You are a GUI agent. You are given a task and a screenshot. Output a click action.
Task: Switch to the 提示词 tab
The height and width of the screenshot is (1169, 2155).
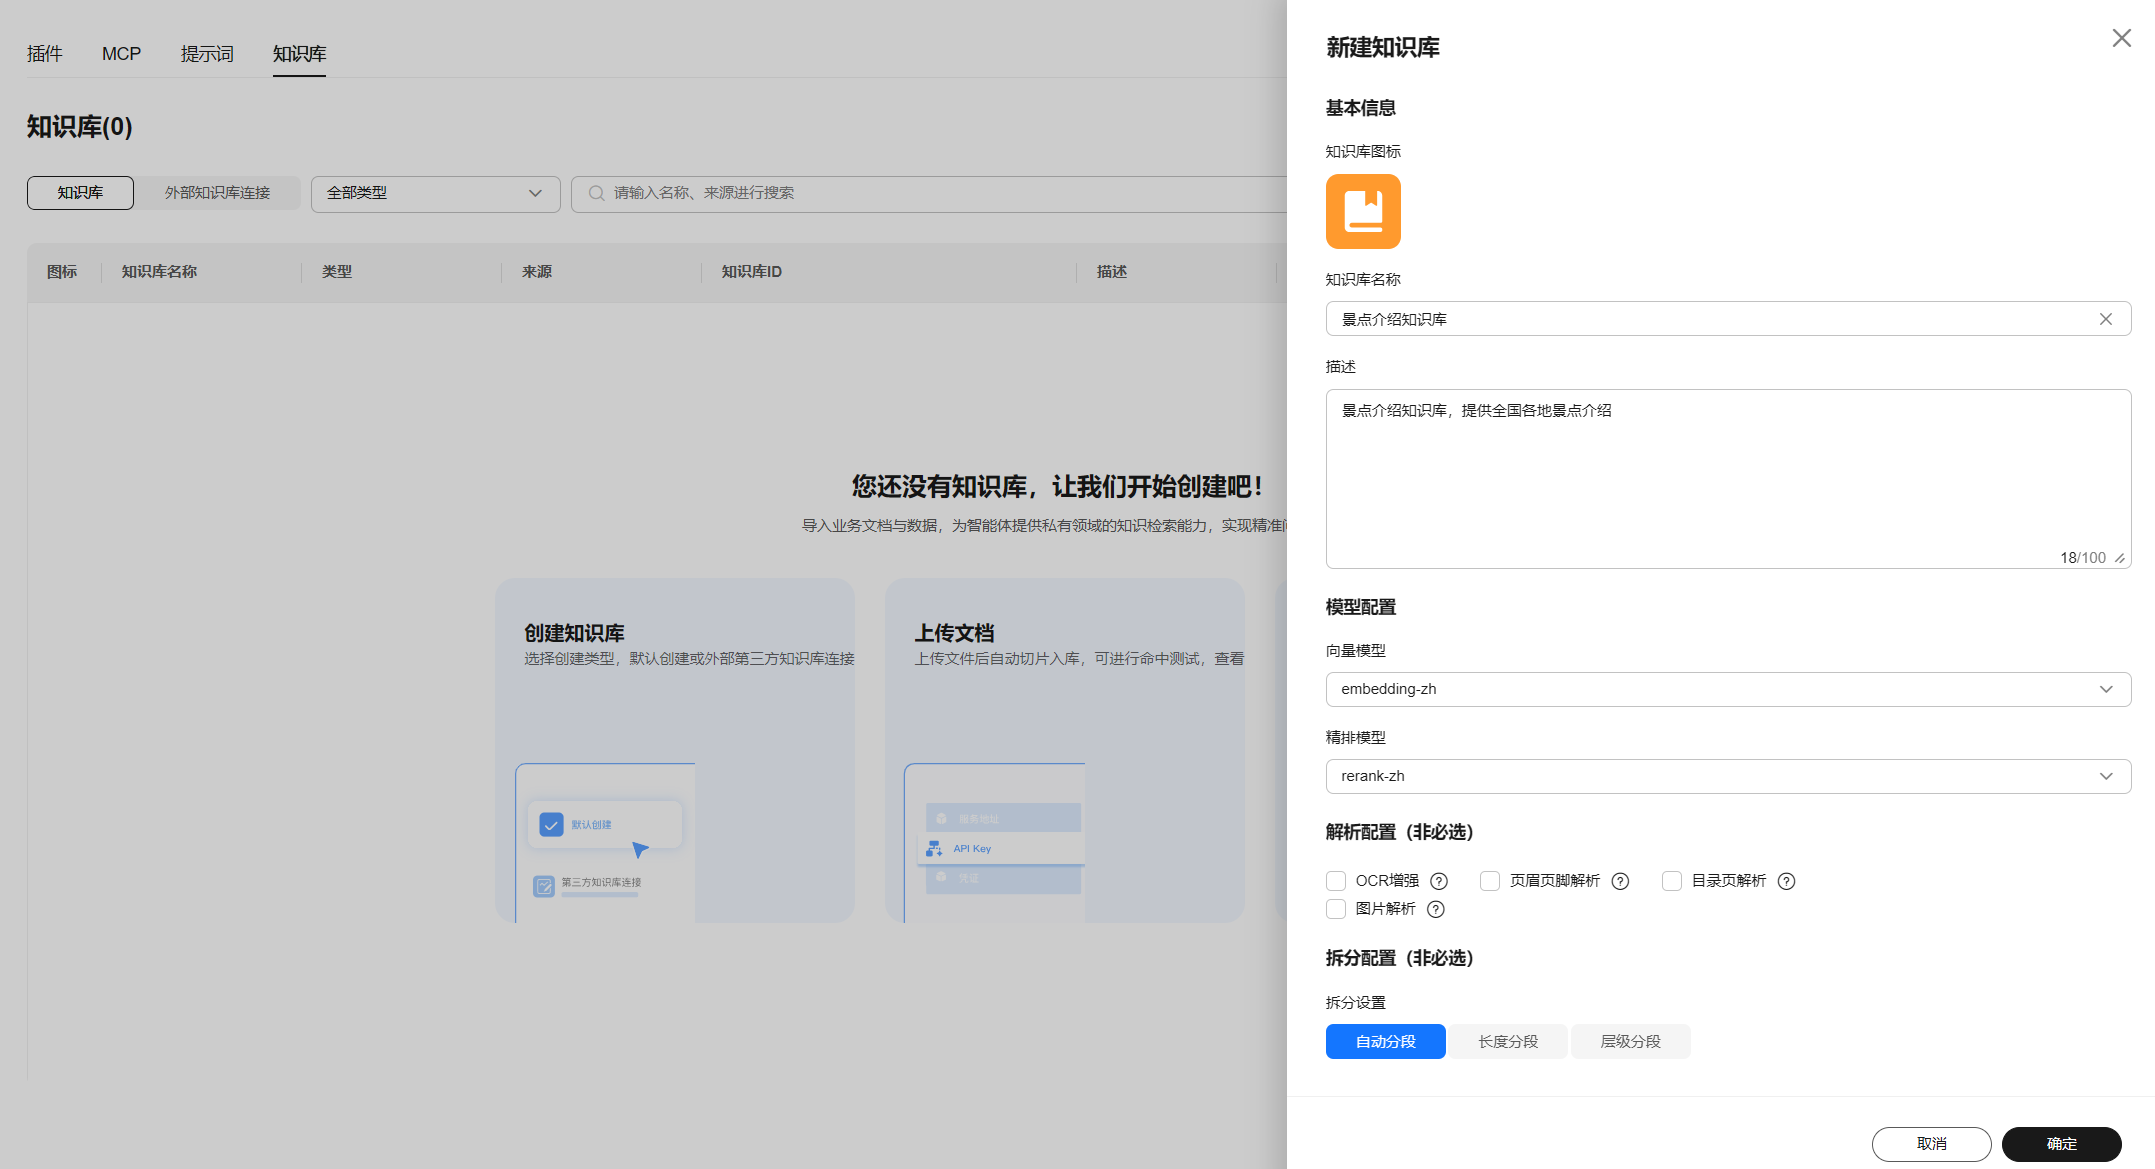point(207,54)
